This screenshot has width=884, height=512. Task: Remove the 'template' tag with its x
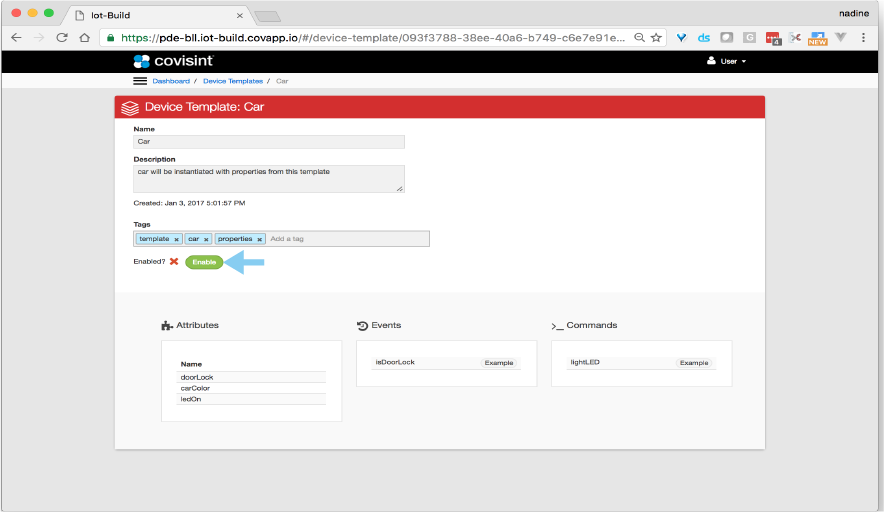(x=176, y=240)
